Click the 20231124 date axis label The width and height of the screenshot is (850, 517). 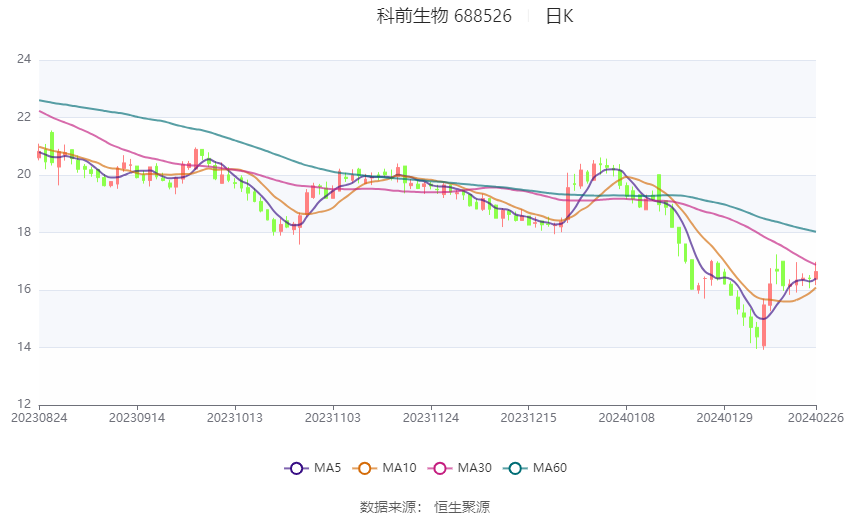coord(431,418)
